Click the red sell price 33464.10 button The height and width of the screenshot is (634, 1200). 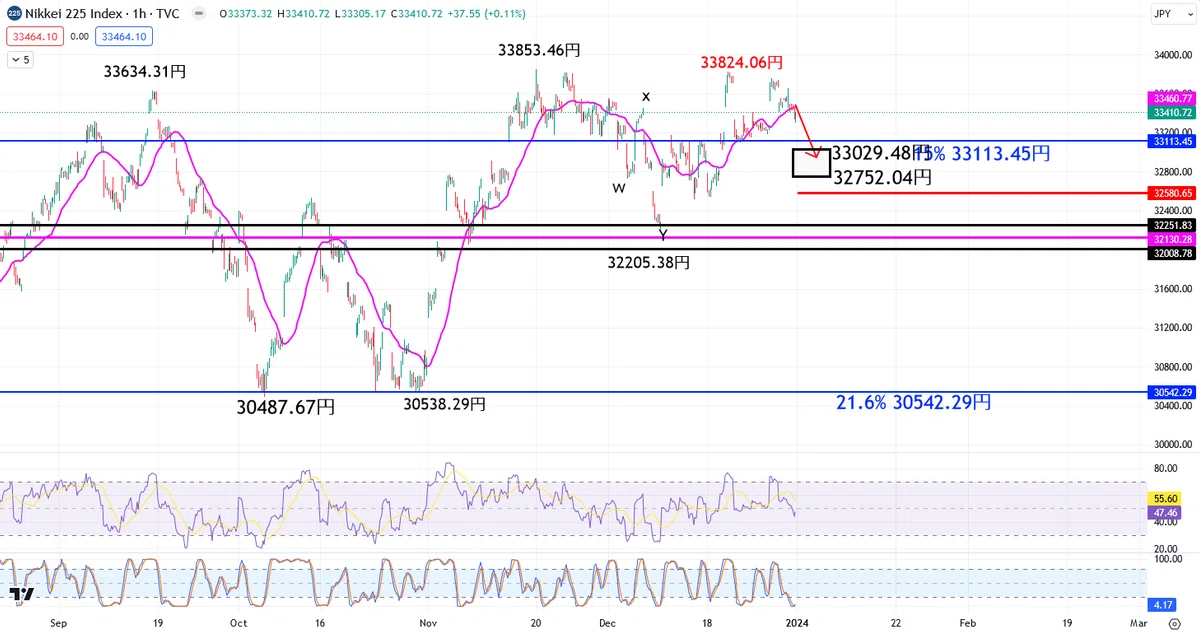(34, 37)
